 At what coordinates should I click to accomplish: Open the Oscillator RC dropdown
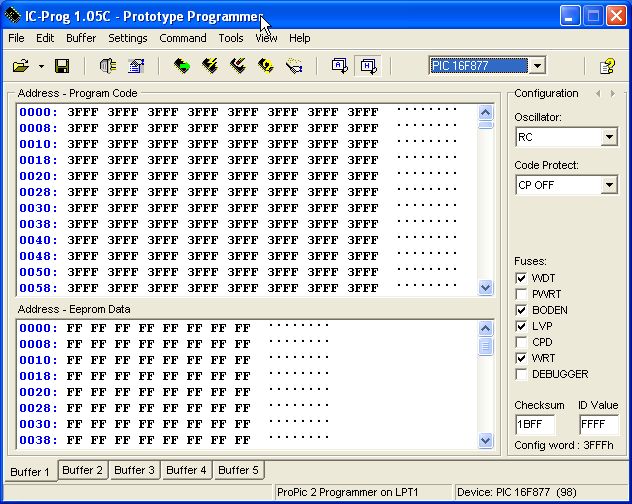click(609, 137)
